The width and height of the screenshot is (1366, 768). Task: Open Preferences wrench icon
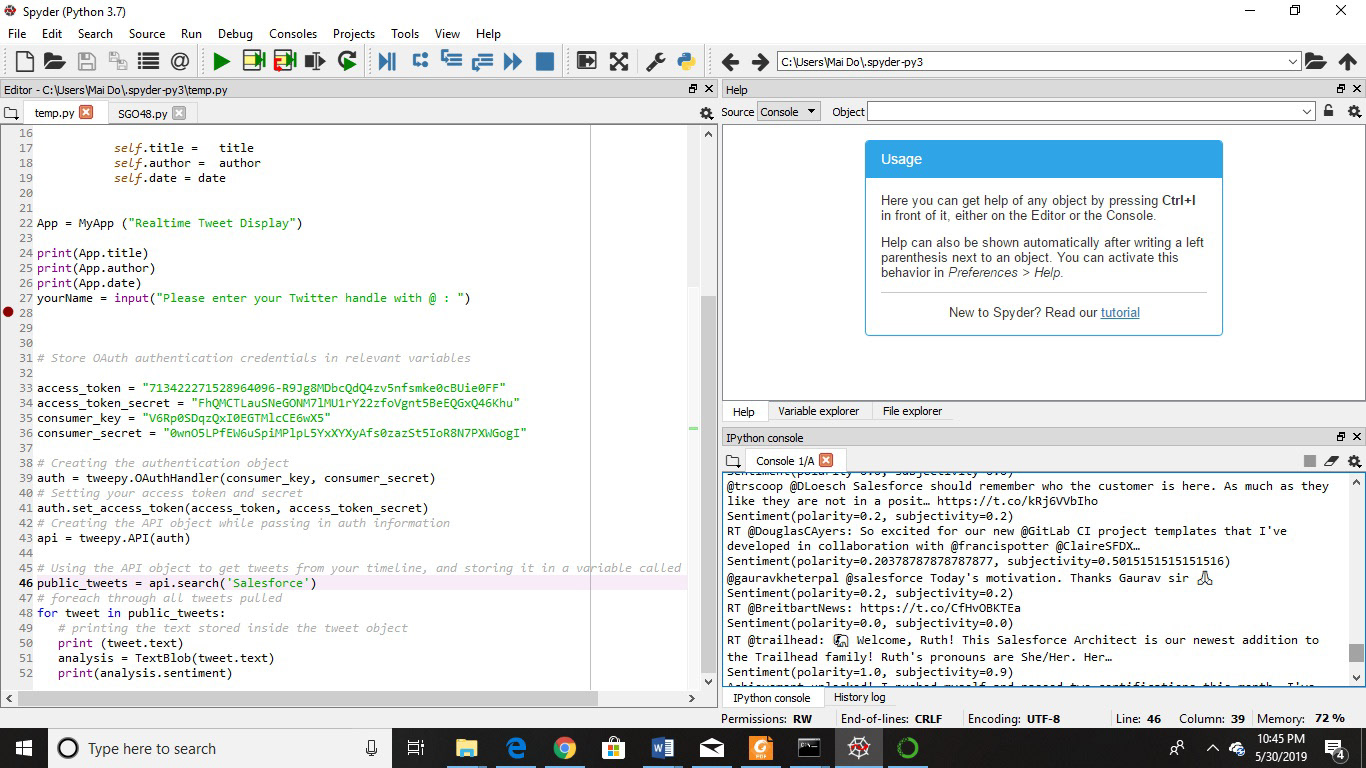coord(656,62)
